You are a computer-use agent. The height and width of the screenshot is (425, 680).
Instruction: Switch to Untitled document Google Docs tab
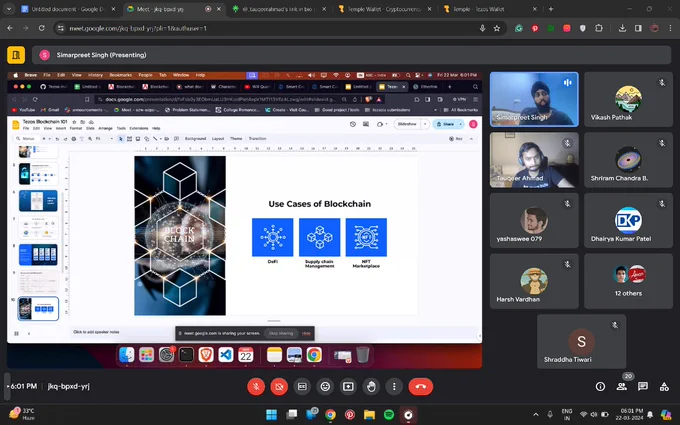coord(68,9)
